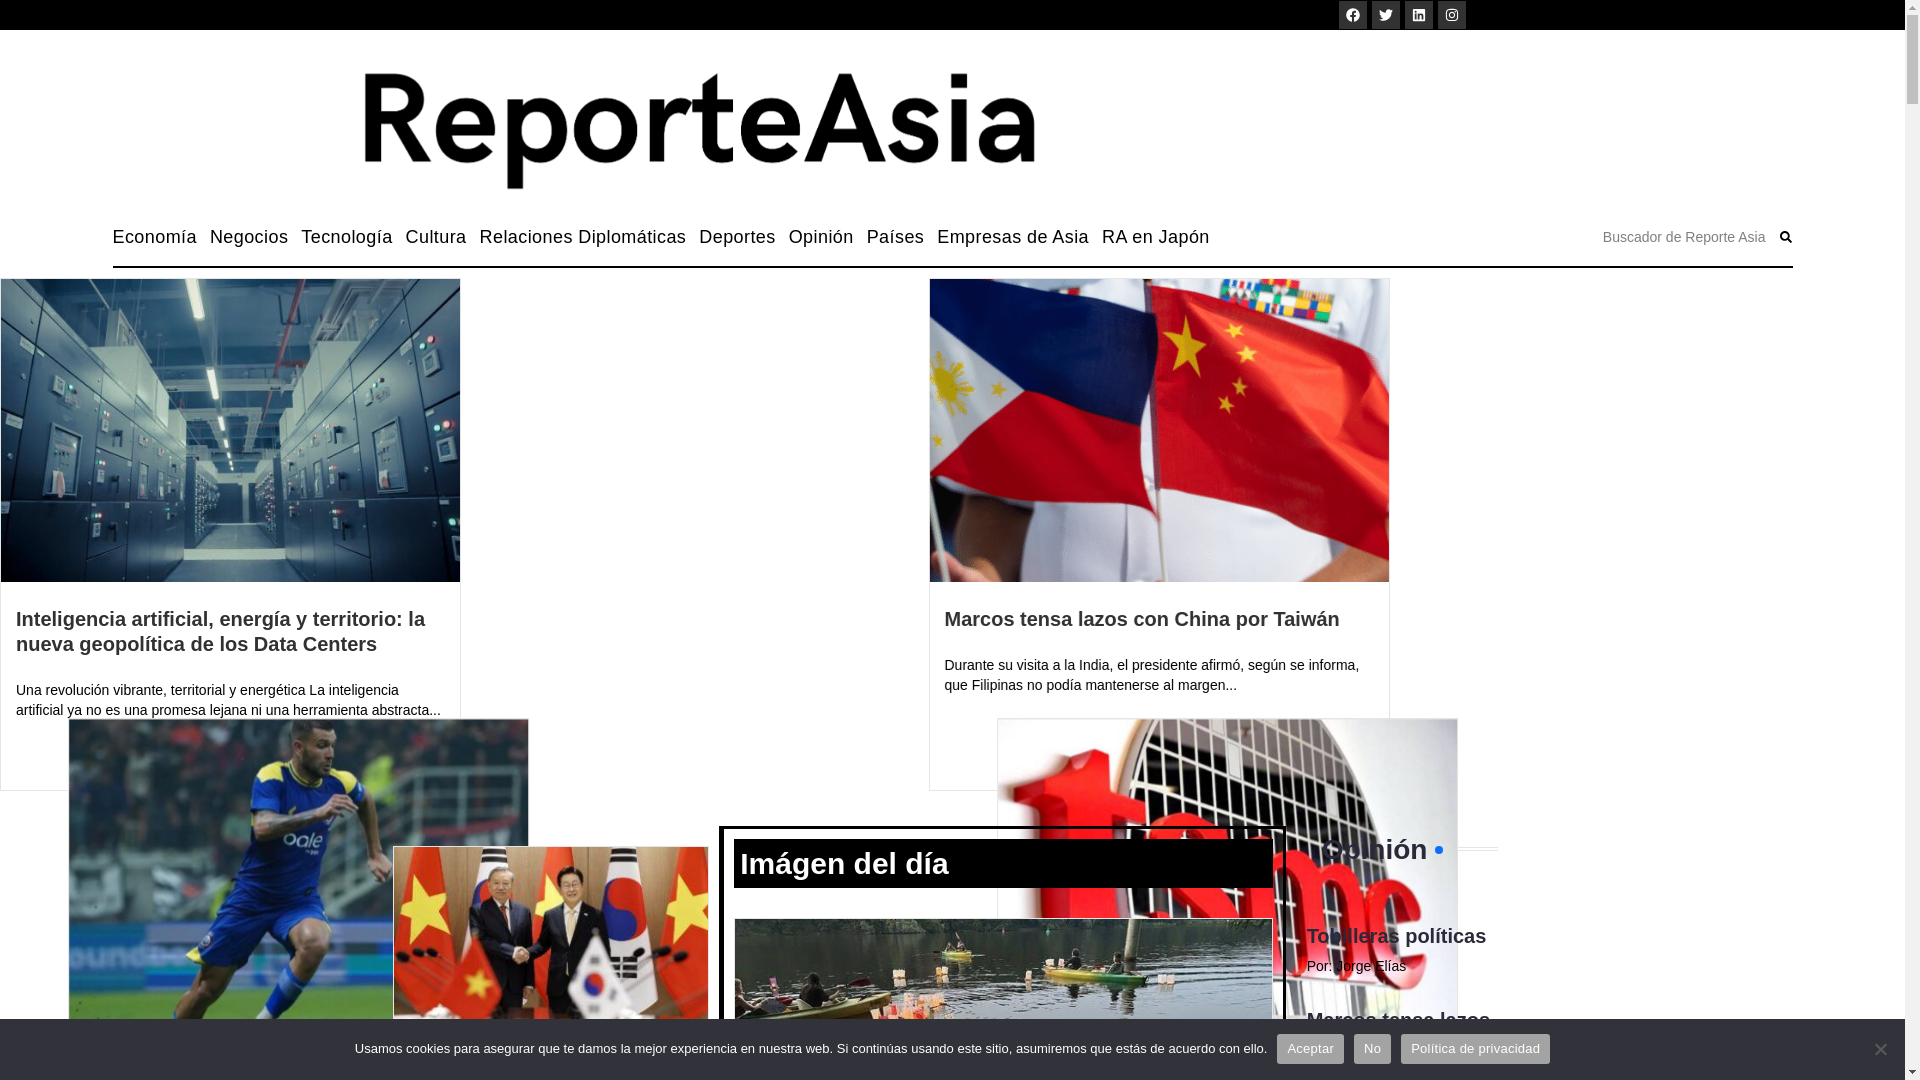
Task: Focus the Buscador de Reporte Asia field
Action: [x=1684, y=237]
